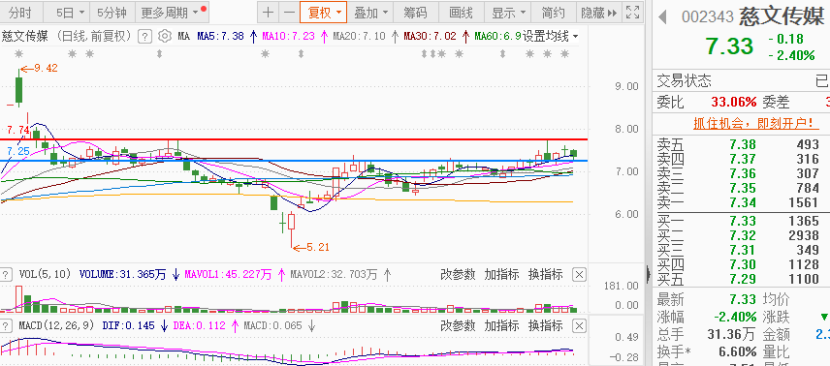The height and width of the screenshot is (366, 830).
Task: Close the MACD indicator panel
Action: (x=580, y=325)
